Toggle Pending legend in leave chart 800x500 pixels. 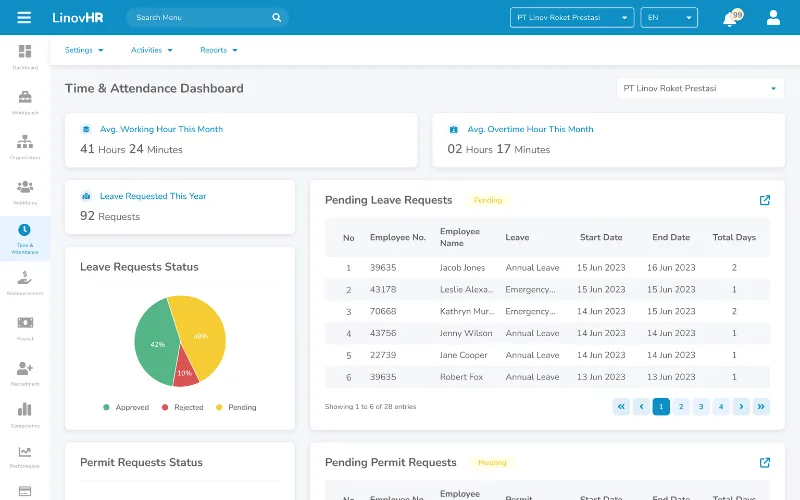(236, 407)
